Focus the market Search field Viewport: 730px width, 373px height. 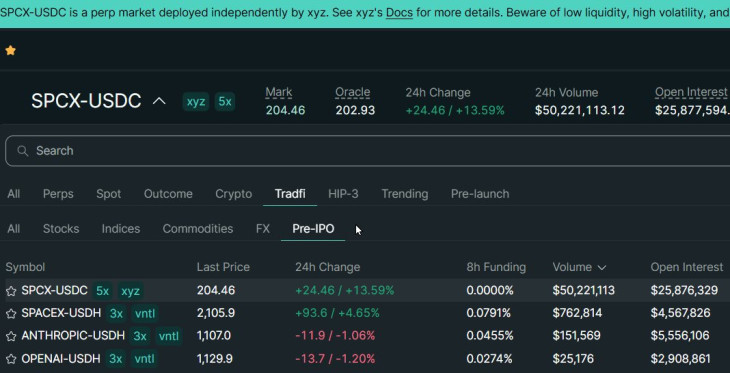[368, 150]
